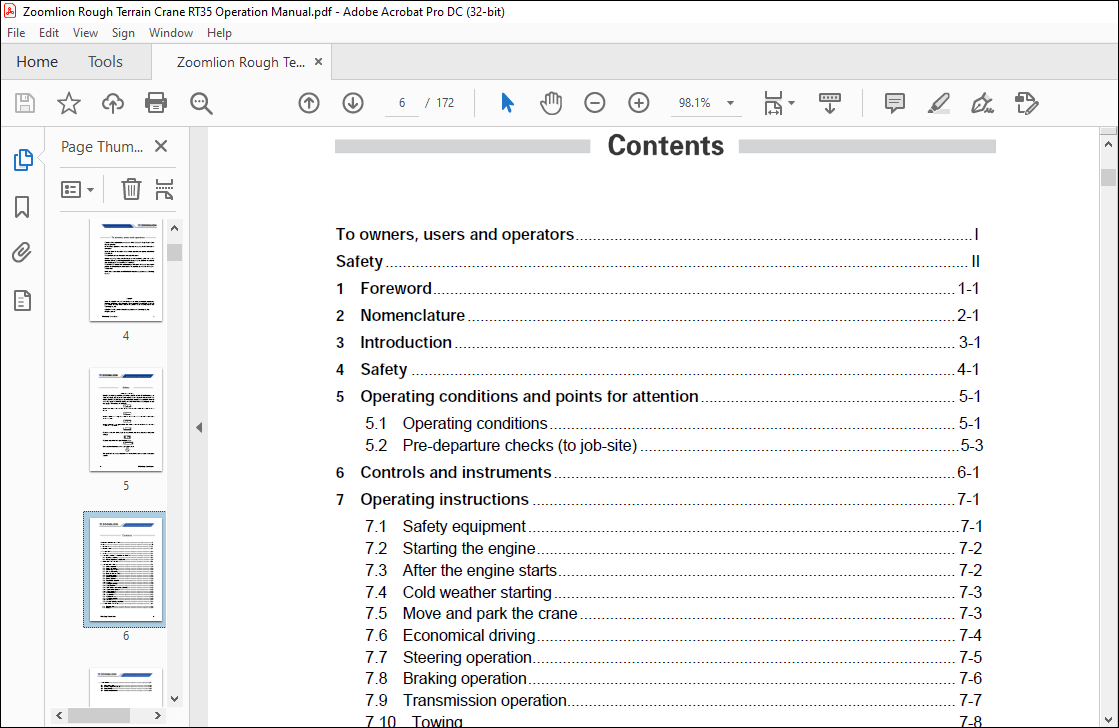
Task: Open the Attachments paperclip panel
Action: click(22, 253)
